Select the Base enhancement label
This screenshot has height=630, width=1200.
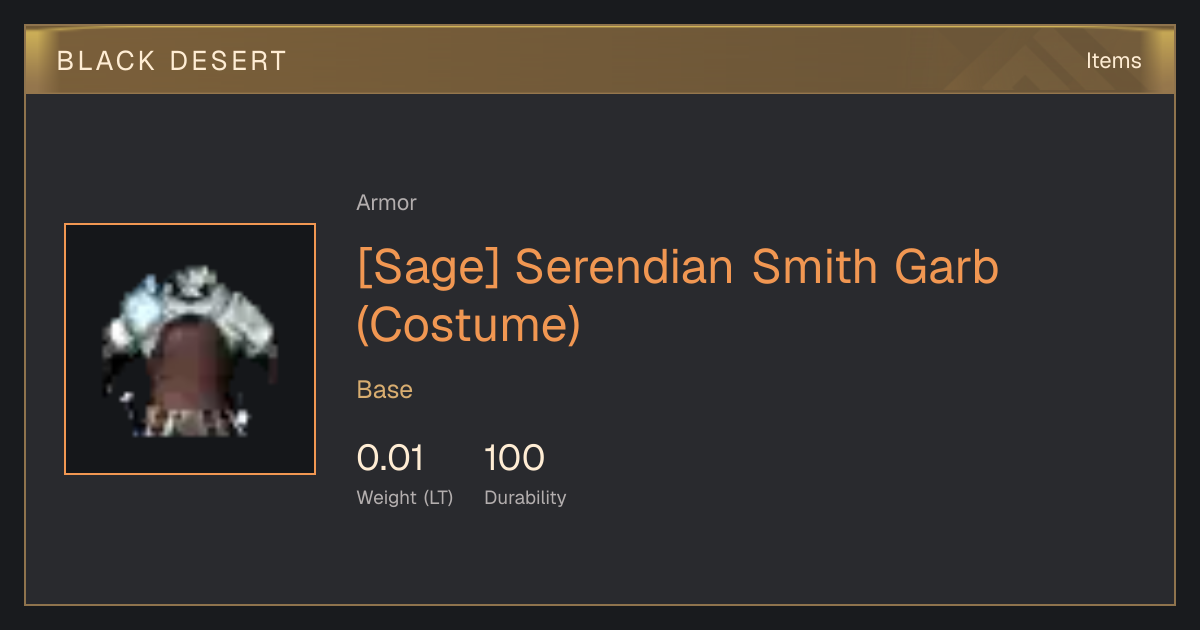coord(385,390)
